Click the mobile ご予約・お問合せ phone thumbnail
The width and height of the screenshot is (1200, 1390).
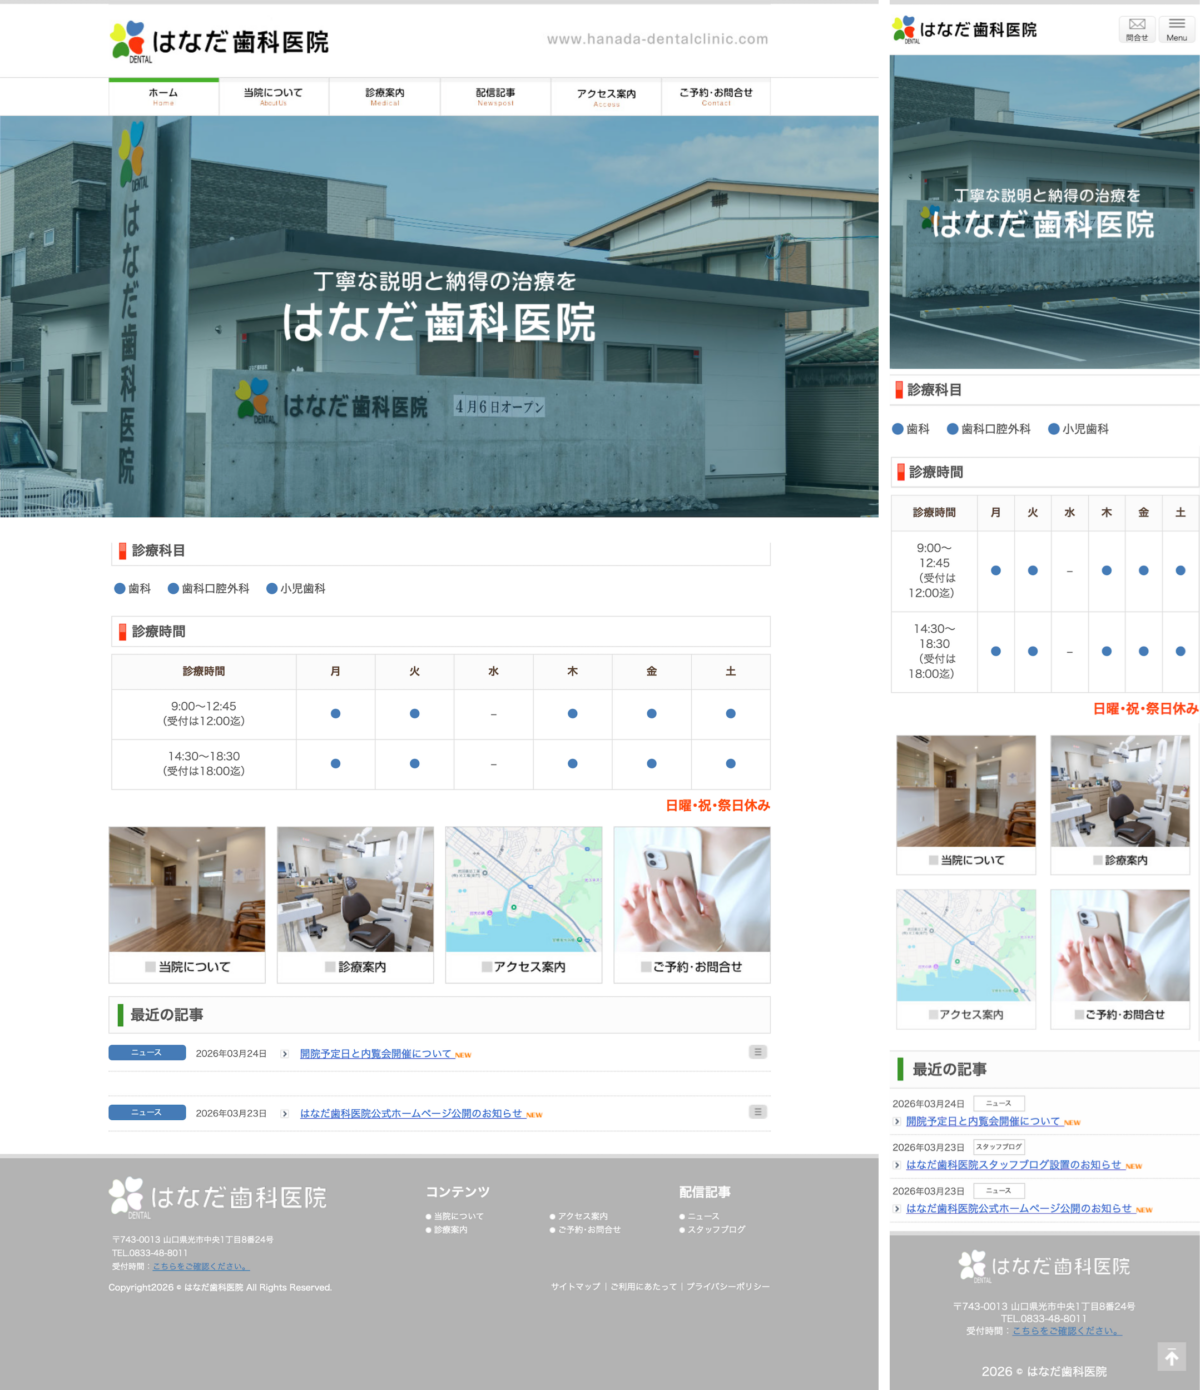coord(1120,946)
